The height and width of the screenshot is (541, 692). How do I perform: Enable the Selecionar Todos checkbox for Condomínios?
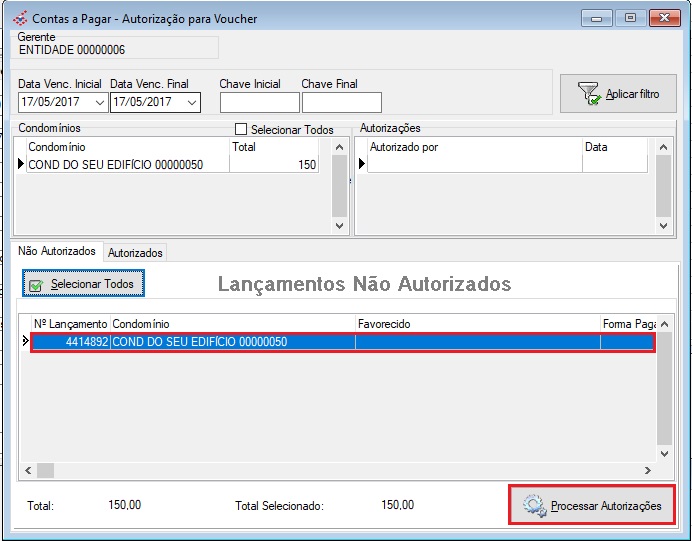[x=241, y=129]
